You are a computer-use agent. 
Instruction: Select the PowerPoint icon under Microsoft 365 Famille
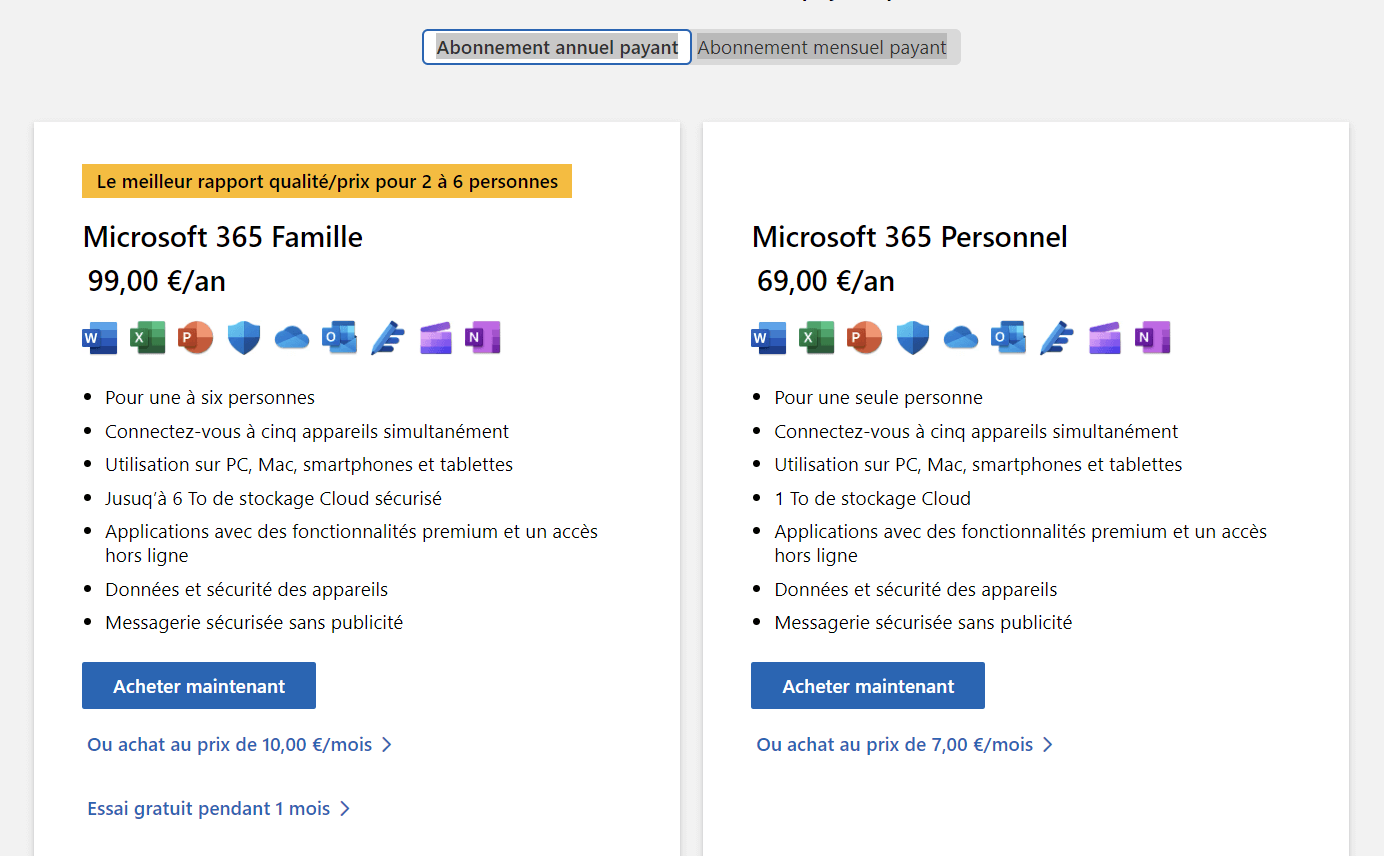pyautogui.click(x=195, y=338)
